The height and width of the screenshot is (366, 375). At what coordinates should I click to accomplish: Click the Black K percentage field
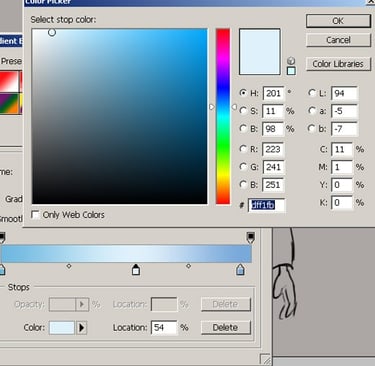point(342,203)
